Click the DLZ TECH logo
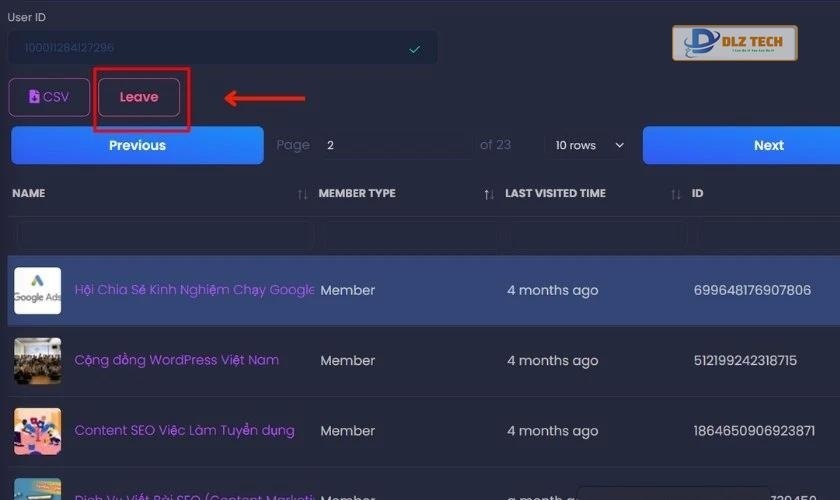The image size is (840, 500). (x=734, y=43)
